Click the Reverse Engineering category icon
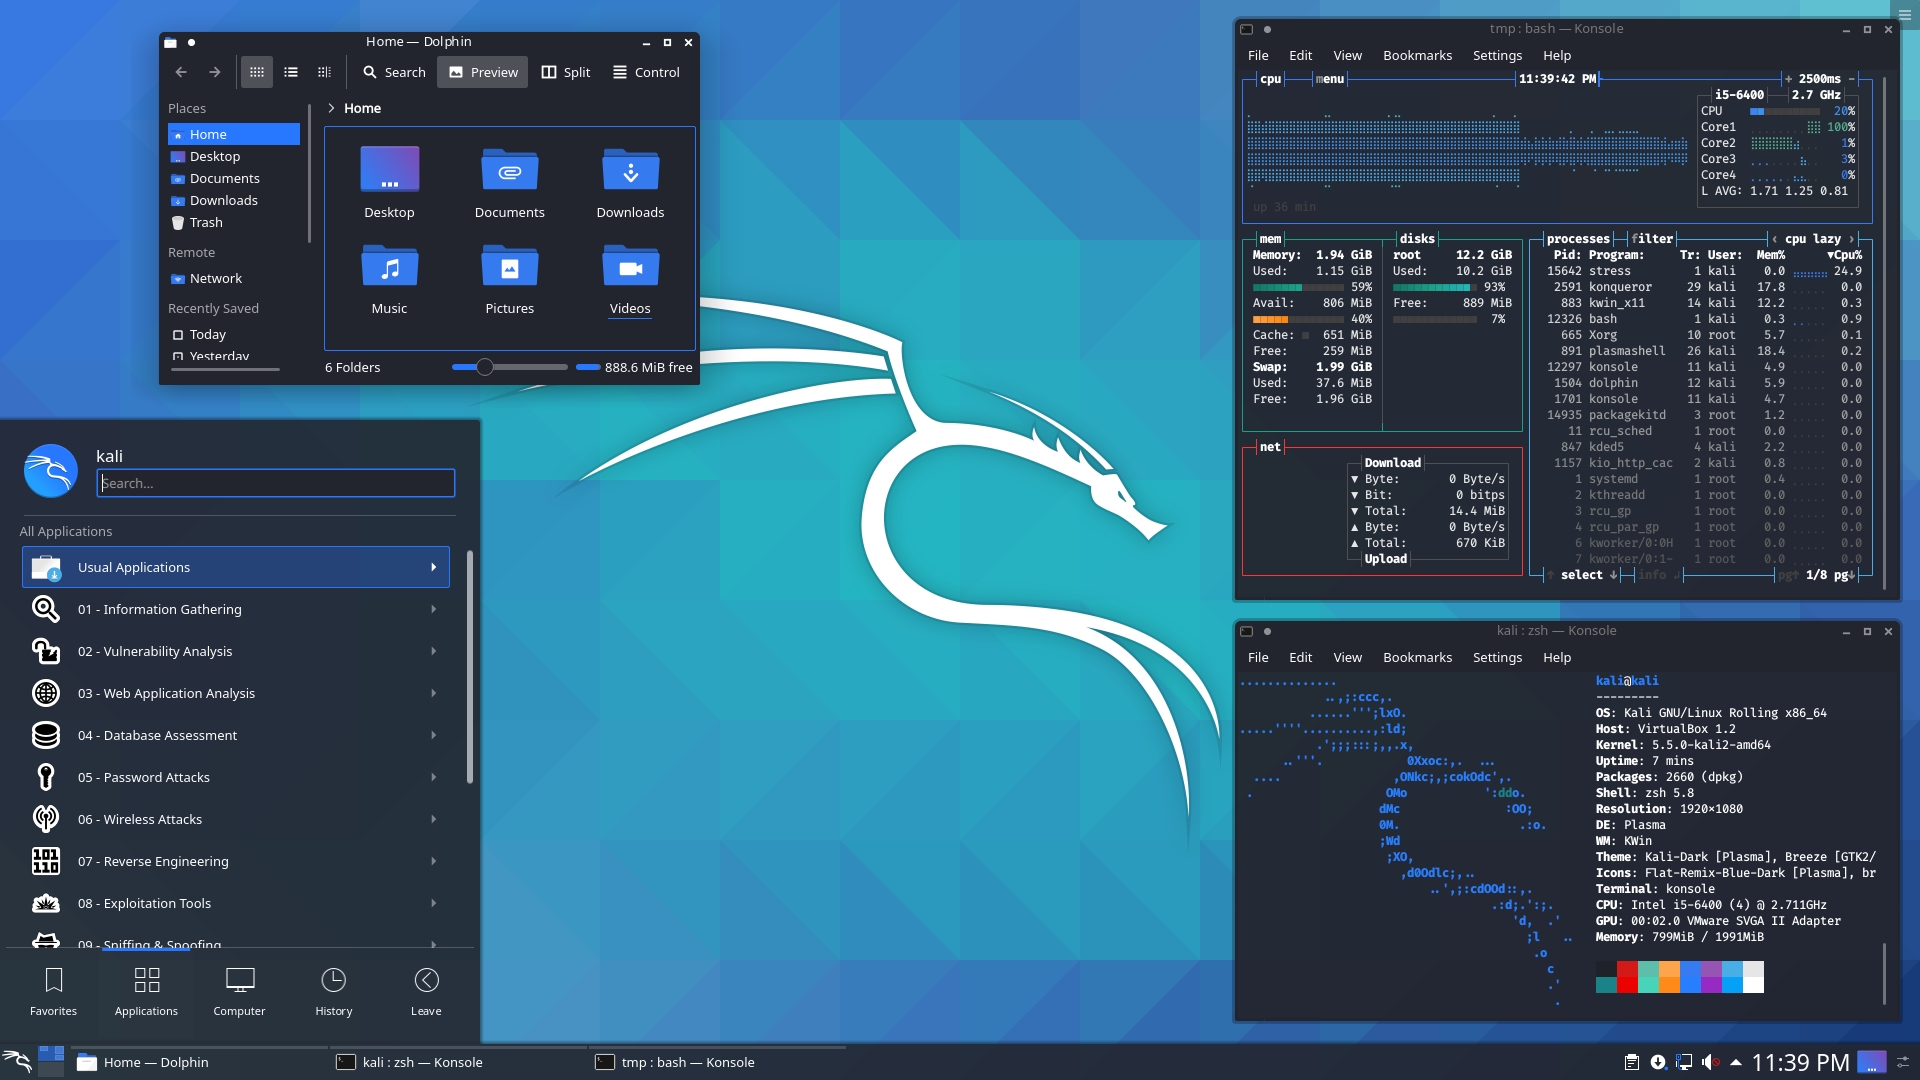Viewport: 1920px width, 1080px height. [x=44, y=861]
